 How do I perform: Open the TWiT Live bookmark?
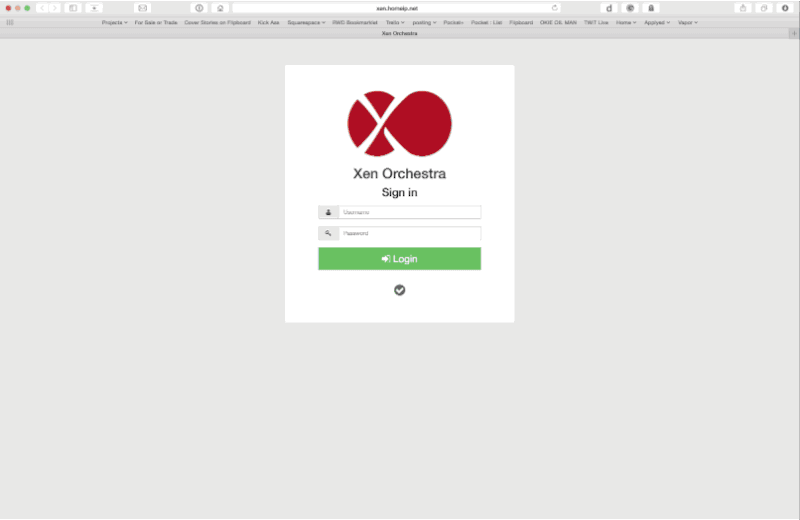coord(596,22)
